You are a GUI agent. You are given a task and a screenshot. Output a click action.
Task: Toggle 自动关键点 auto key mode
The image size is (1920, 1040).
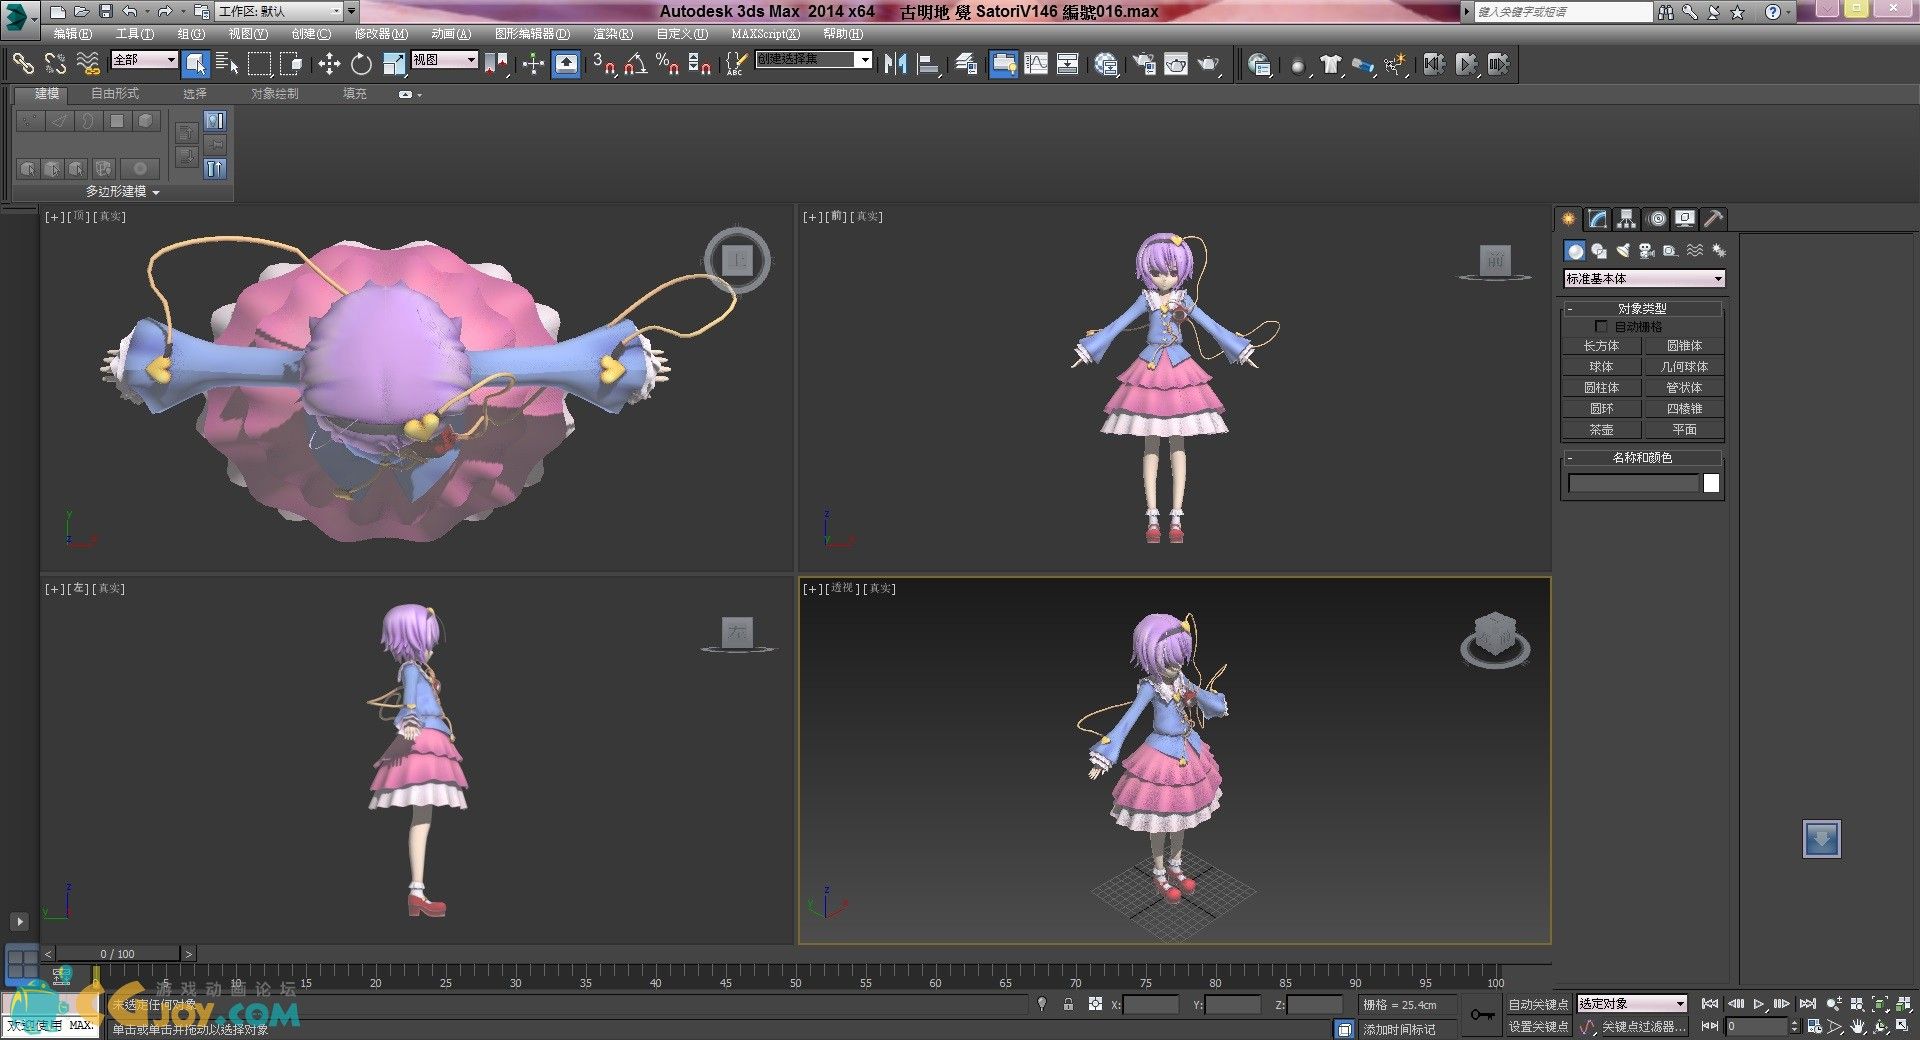tap(1539, 1004)
